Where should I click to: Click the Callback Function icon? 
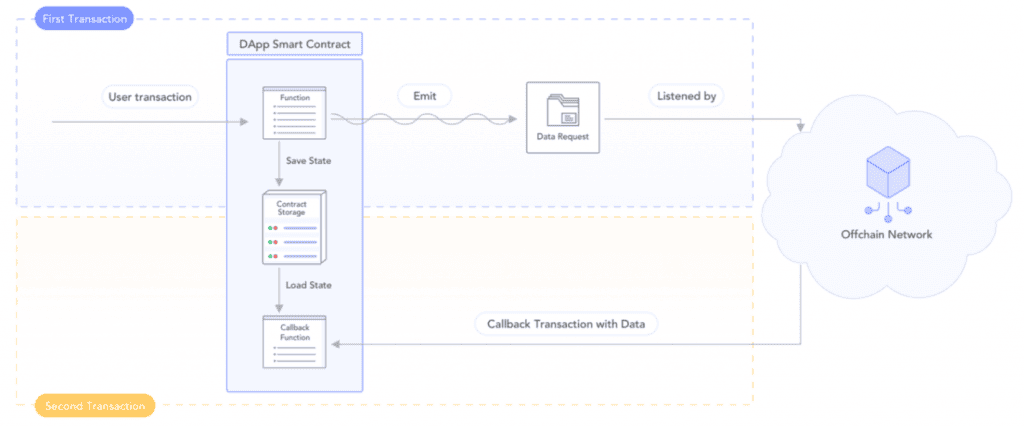pos(294,341)
